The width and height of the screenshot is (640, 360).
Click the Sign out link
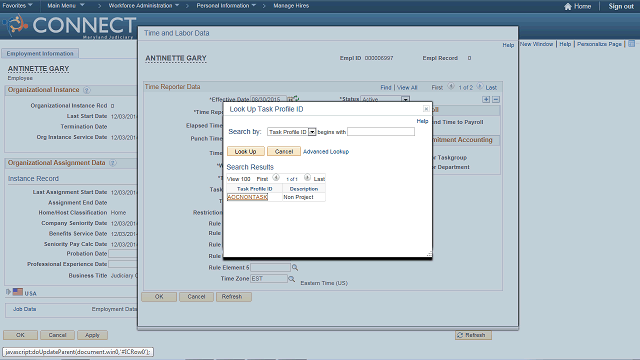621,6
